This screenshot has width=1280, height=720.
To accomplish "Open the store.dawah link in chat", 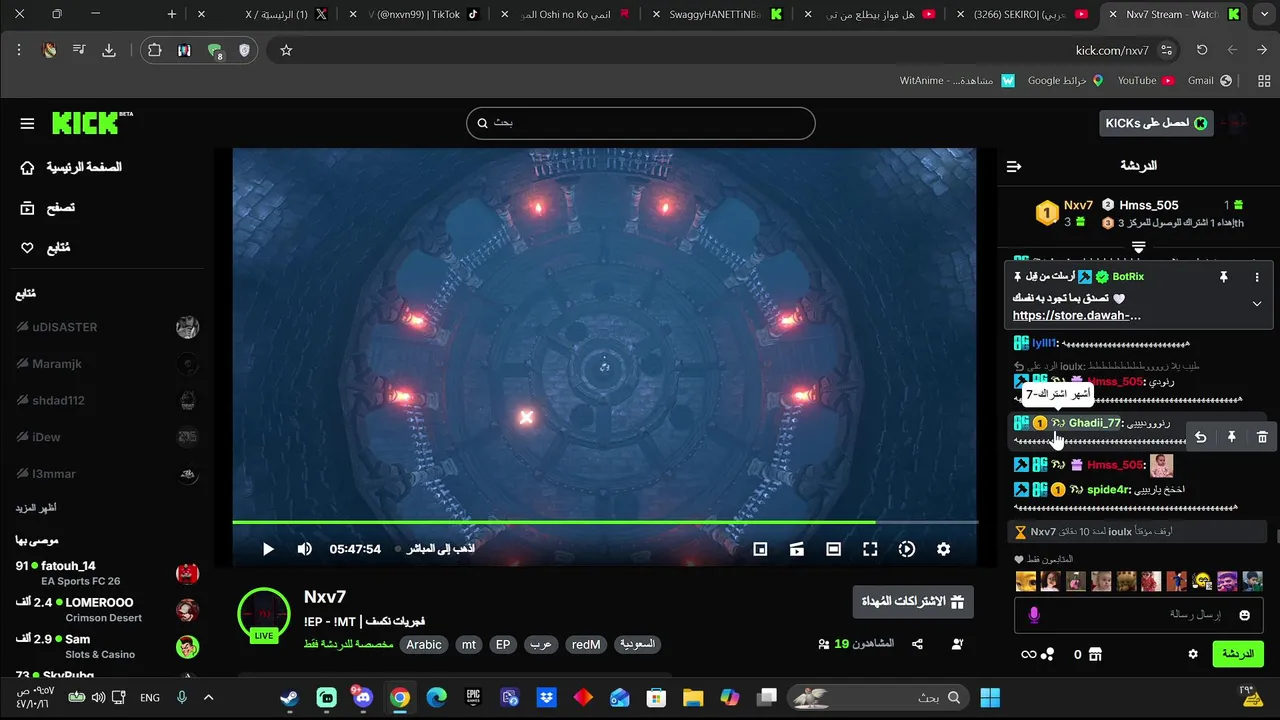I will click(x=1077, y=315).
